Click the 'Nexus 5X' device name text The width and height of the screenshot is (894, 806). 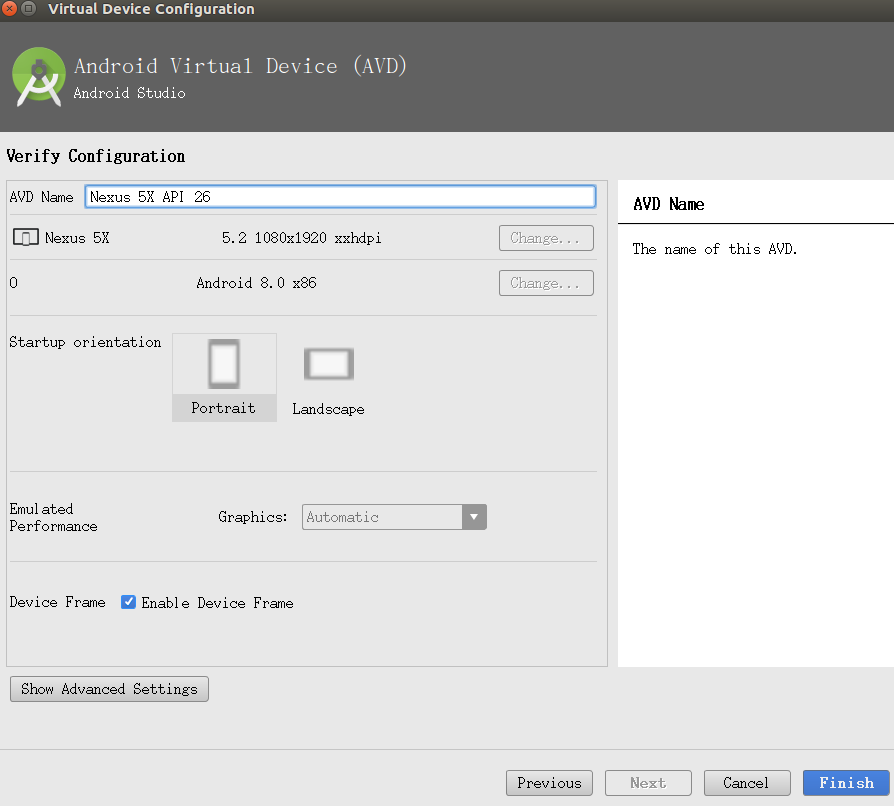click(77, 238)
